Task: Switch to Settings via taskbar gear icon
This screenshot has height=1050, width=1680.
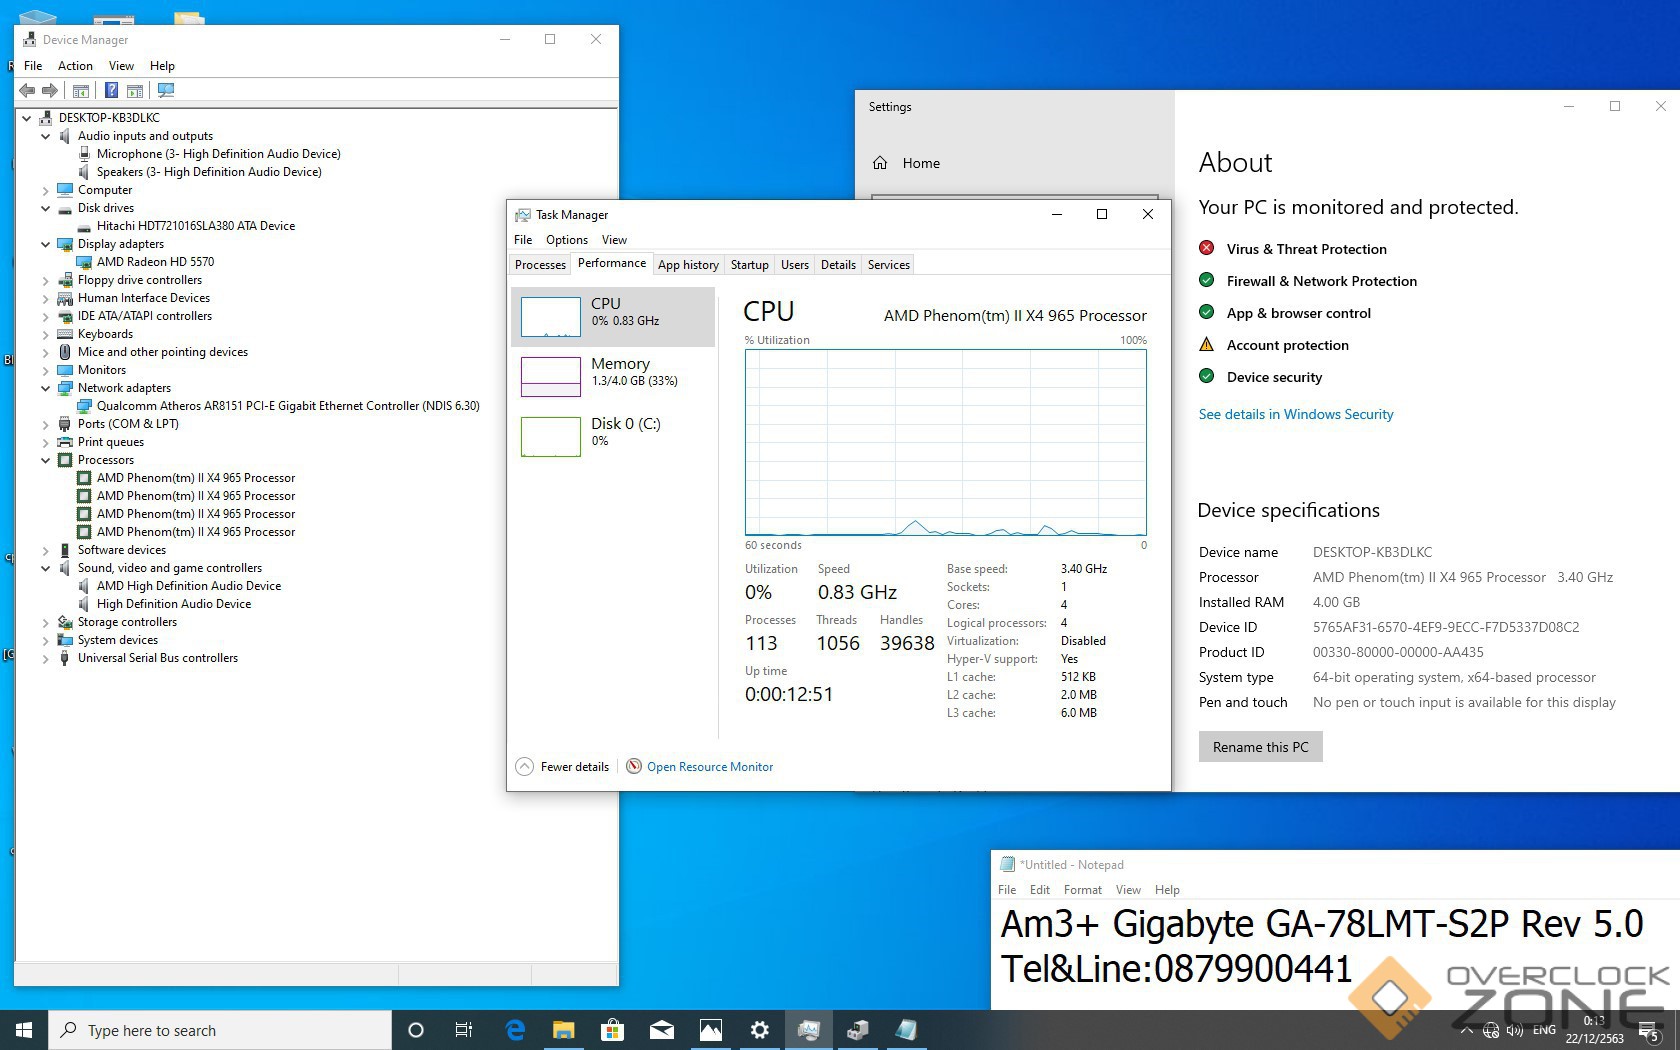Action: point(760,1030)
